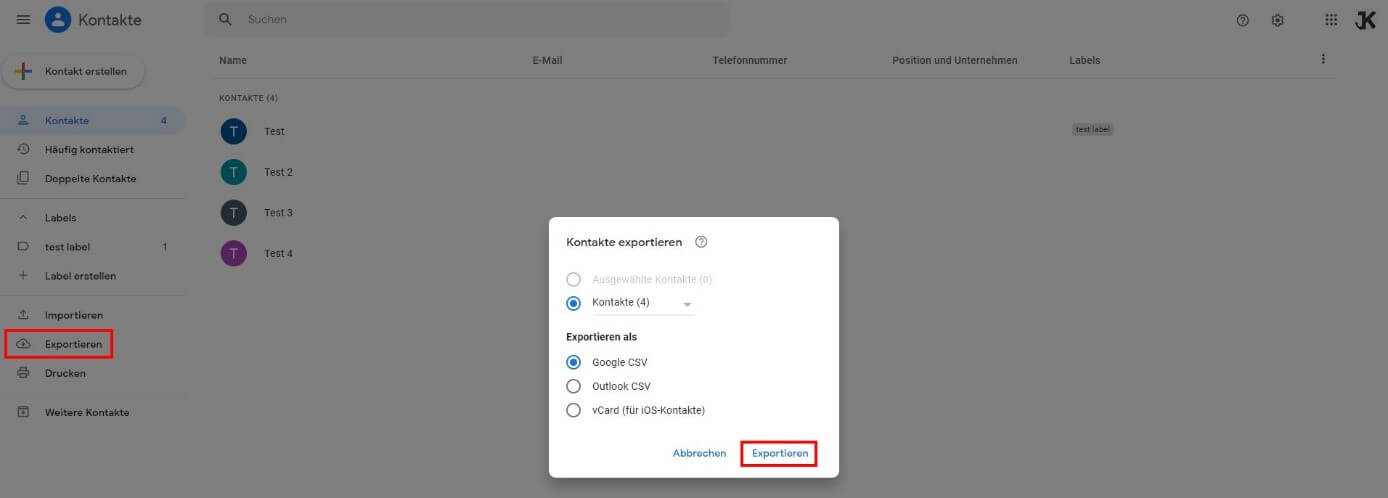The height and width of the screenshot is (498, 1388).
Task: Open the Kontakte (4) dropdown arrow
Action: click(x=687, y=304)
